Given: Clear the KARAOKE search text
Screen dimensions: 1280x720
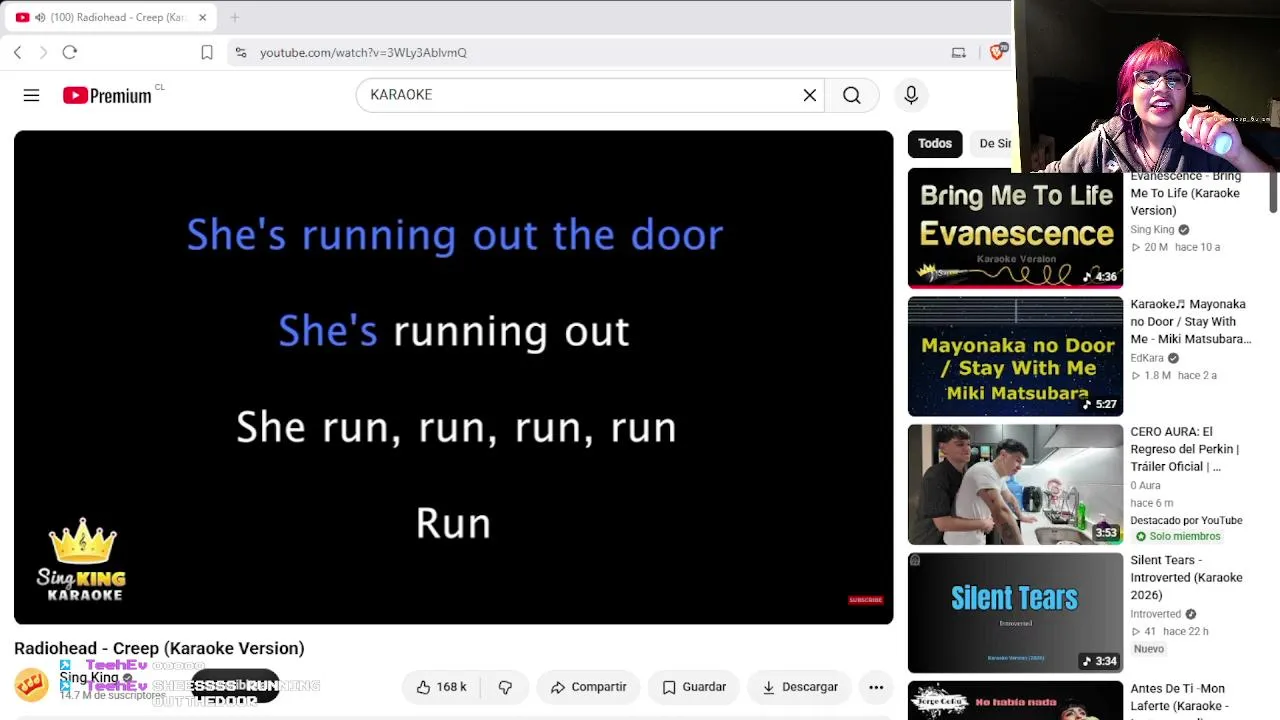Looking at the screenshot, I should click(x=810, y=95).
